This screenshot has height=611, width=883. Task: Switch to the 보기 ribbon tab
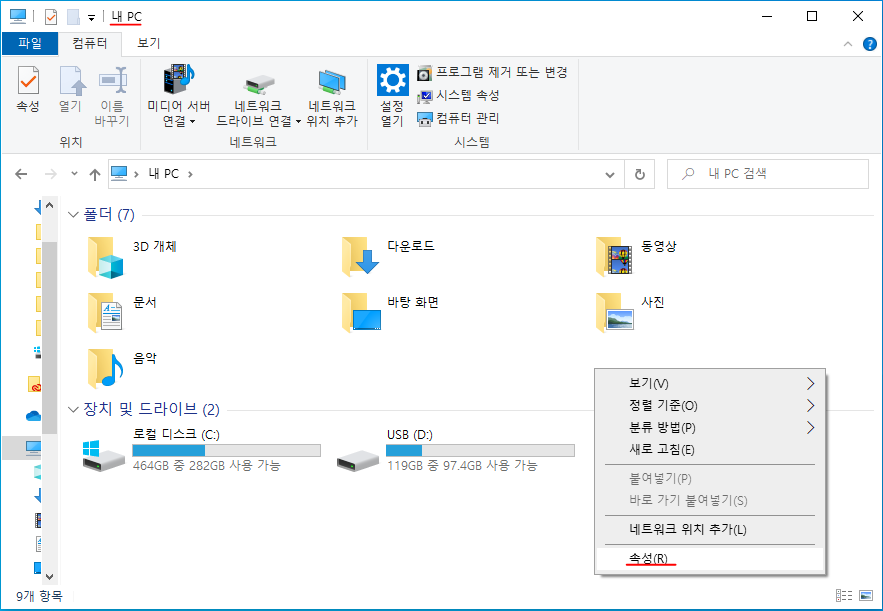(x=149, y=43)
